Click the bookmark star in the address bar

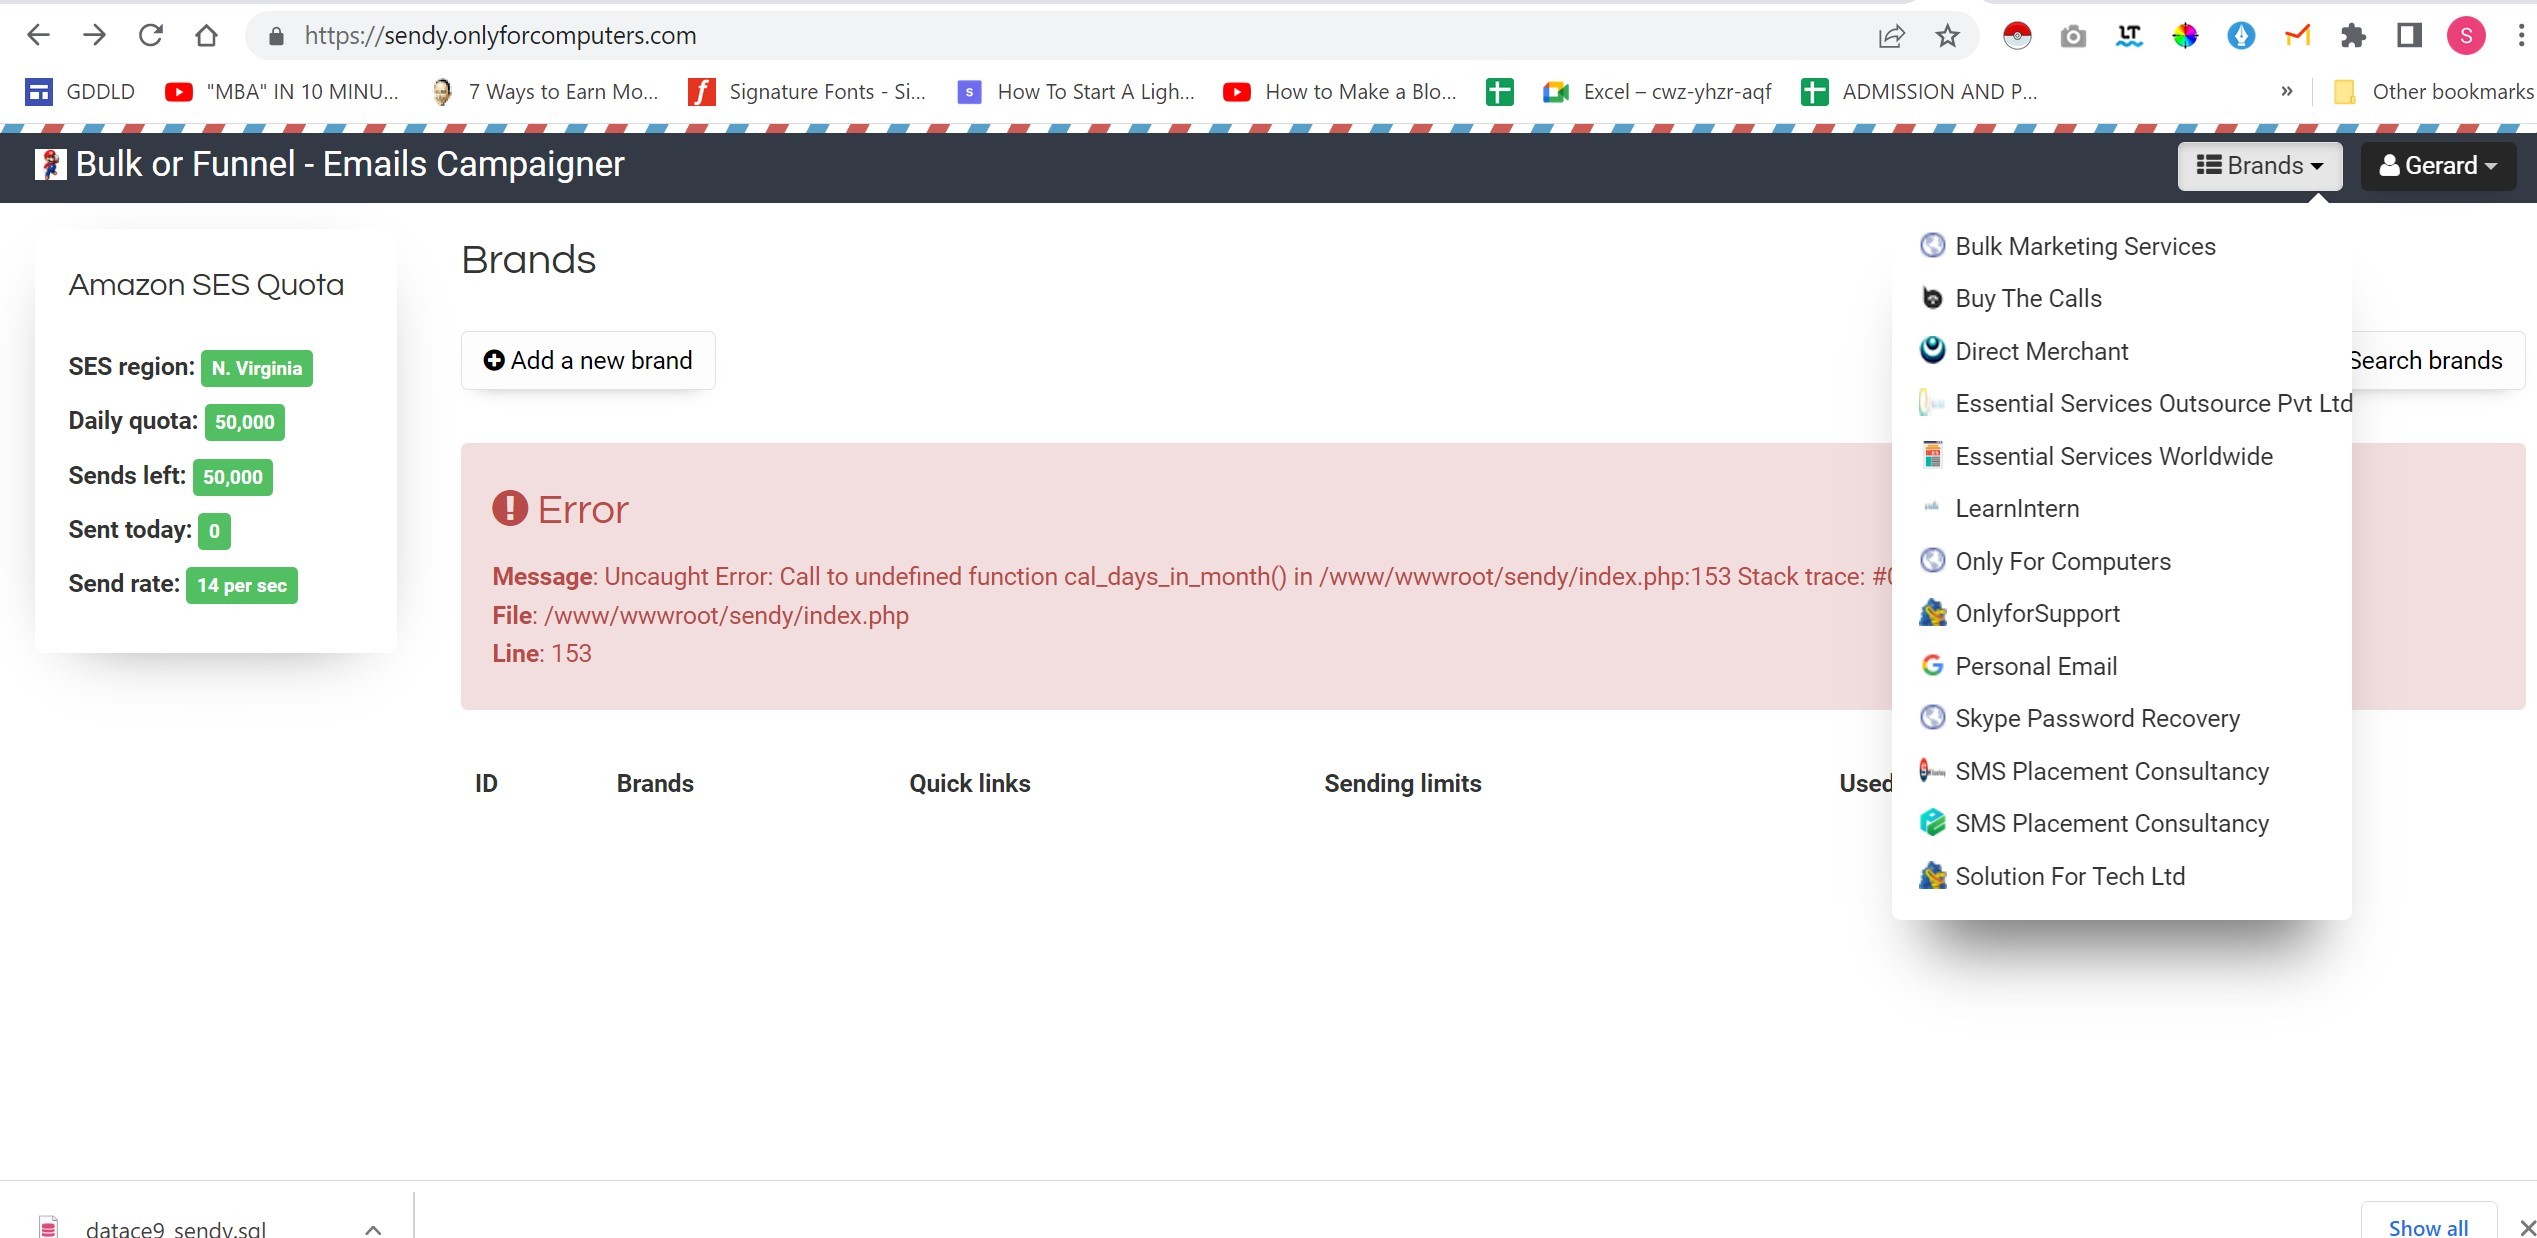point(1946,34)
